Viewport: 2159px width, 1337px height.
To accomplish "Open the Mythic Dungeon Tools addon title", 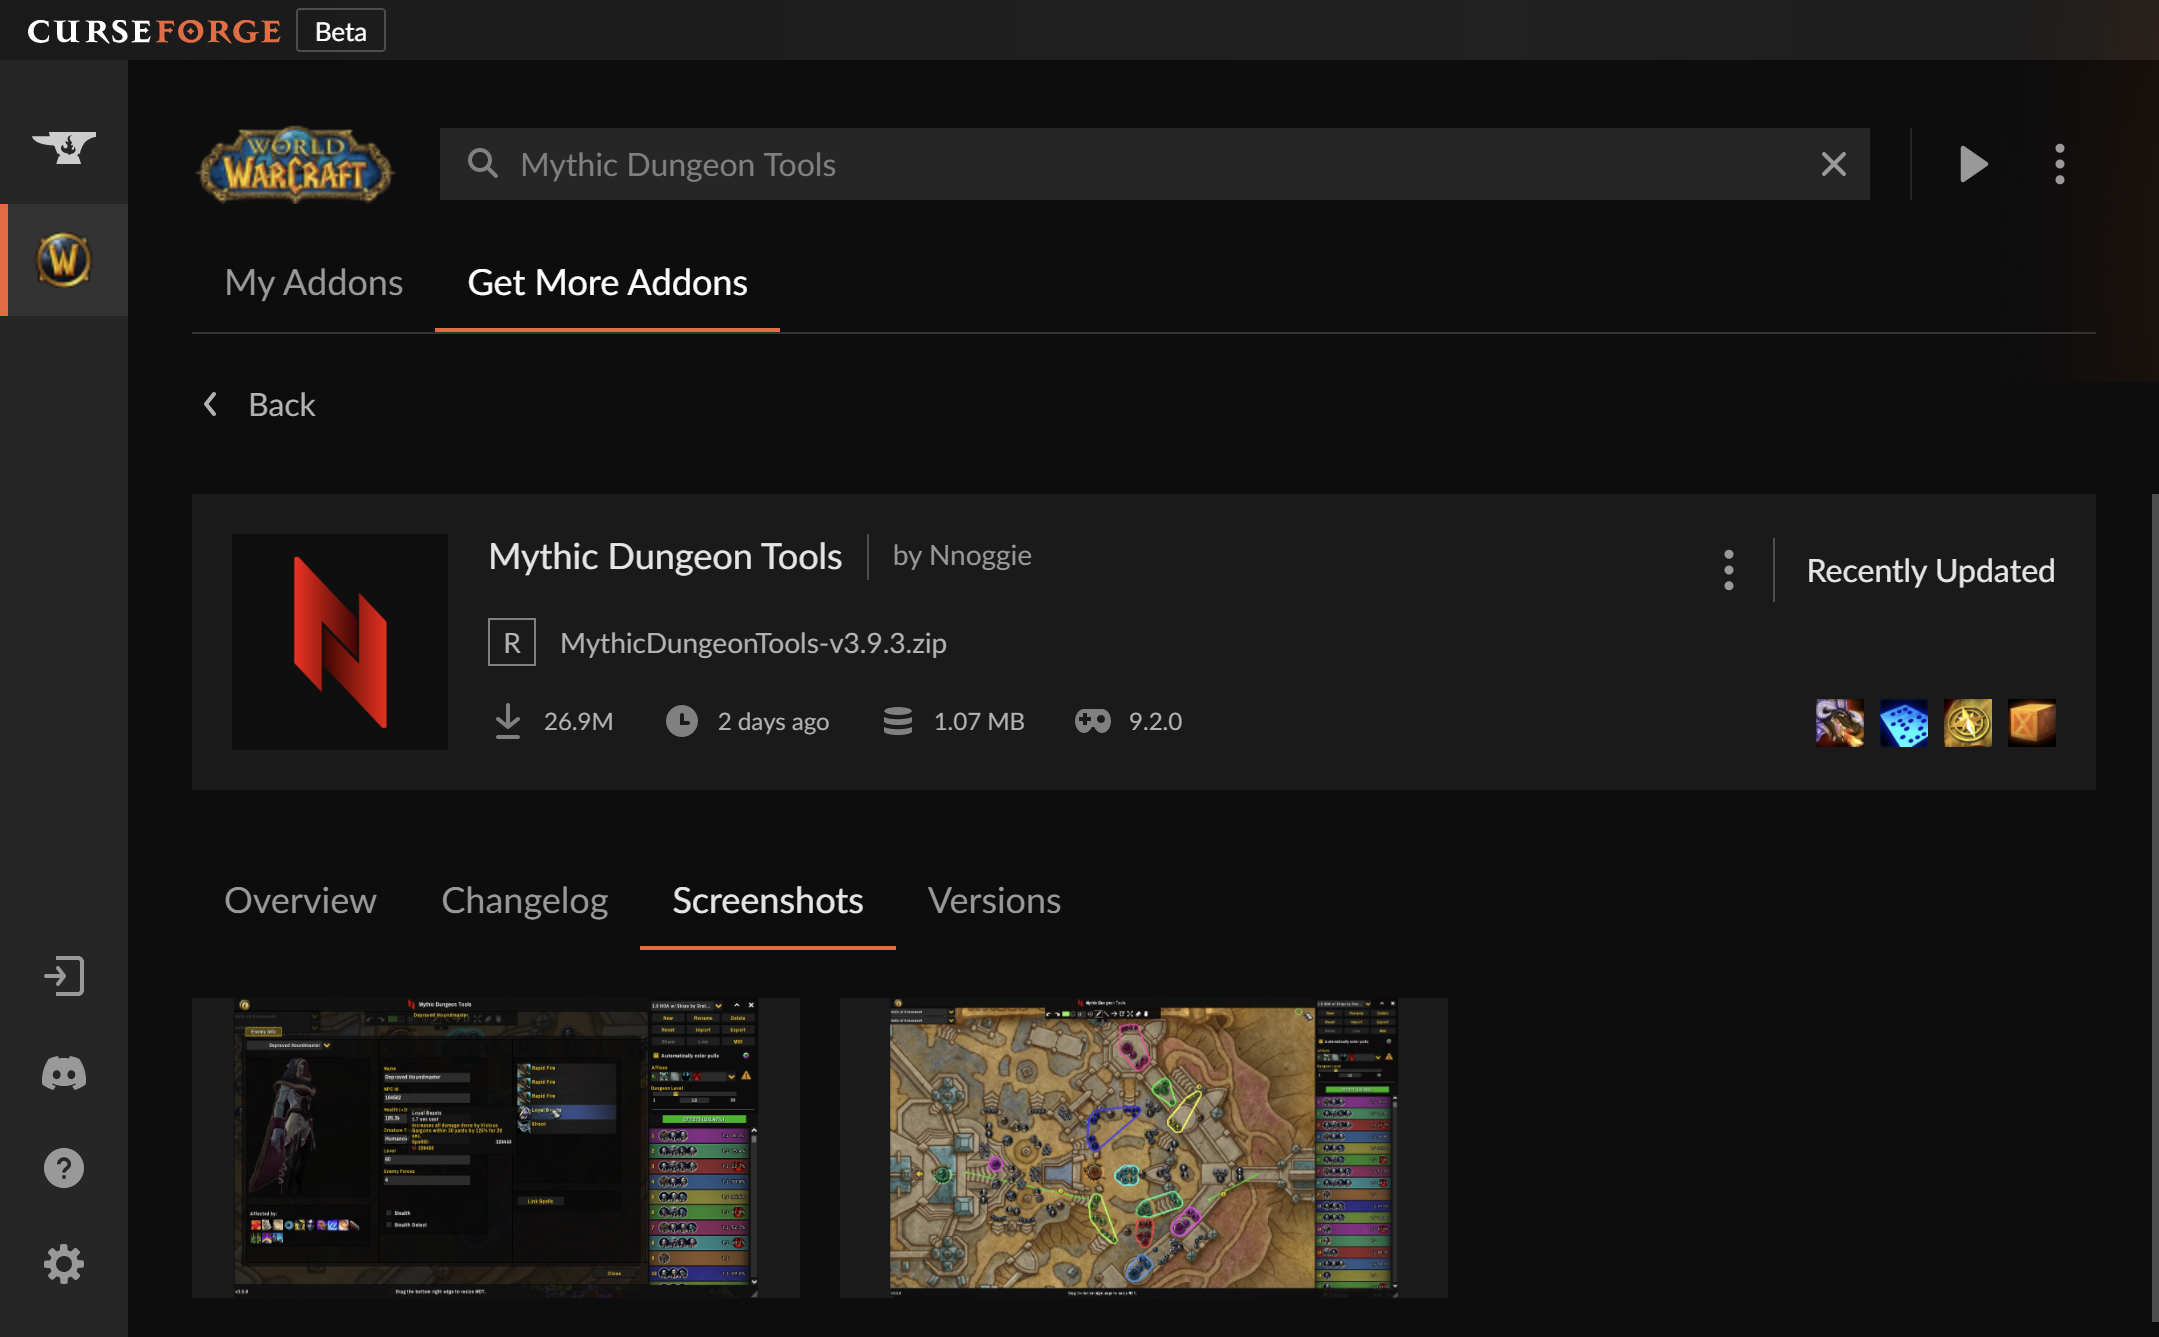I will click(x=665, y=556).
